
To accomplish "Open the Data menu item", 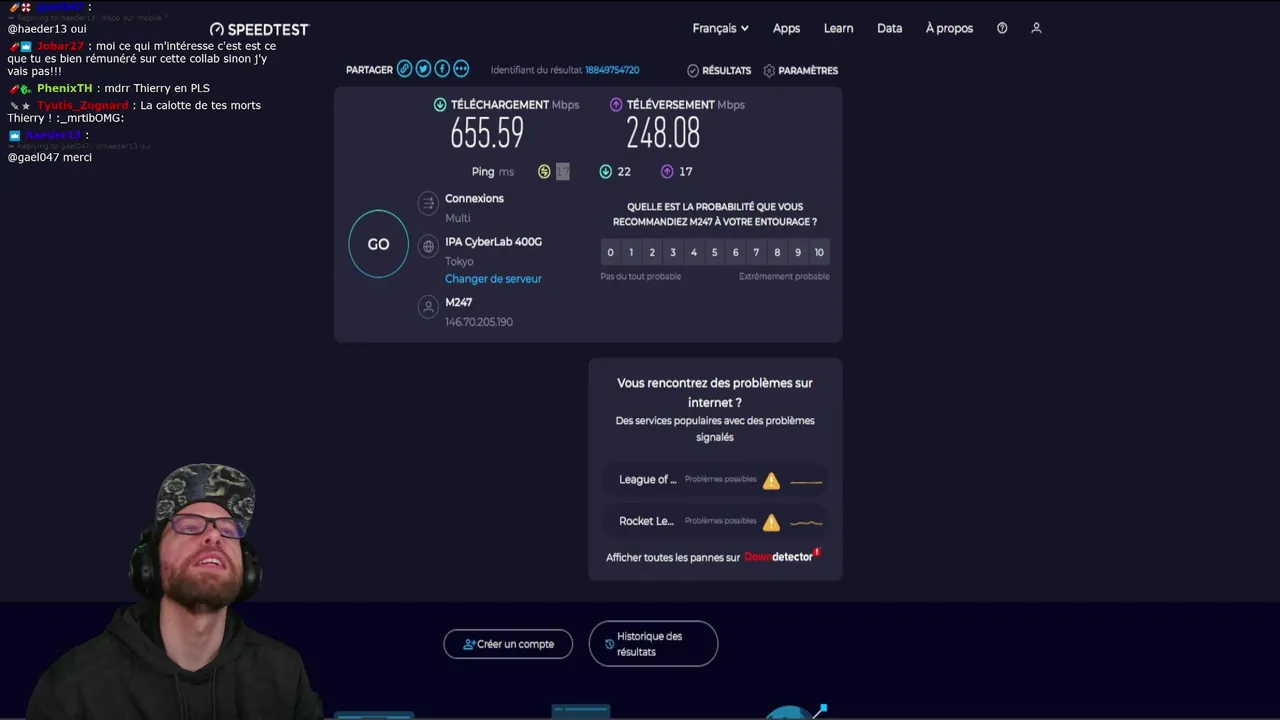I will (x=889, y=28).
